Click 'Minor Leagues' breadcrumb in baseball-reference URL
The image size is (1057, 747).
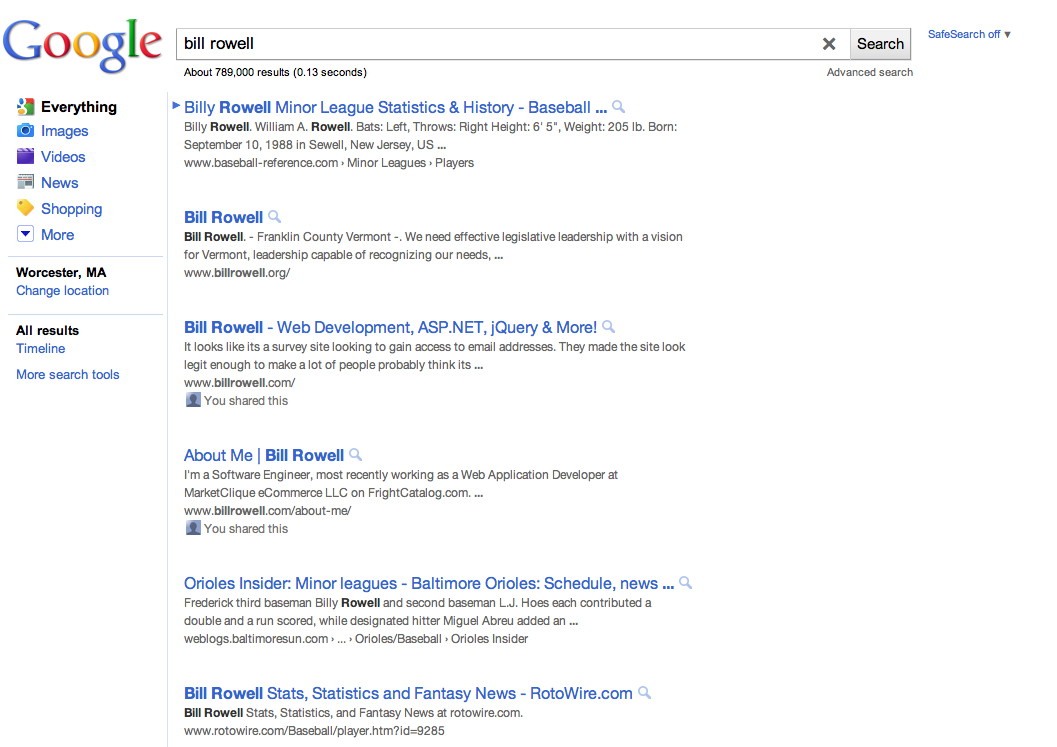coord(386,162)
